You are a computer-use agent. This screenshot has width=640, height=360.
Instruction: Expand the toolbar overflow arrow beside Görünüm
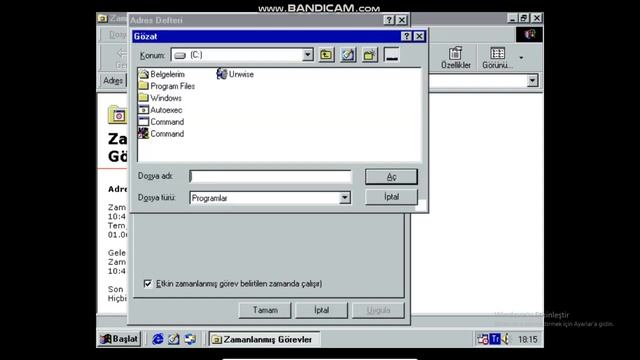click(x=521, y=58)
